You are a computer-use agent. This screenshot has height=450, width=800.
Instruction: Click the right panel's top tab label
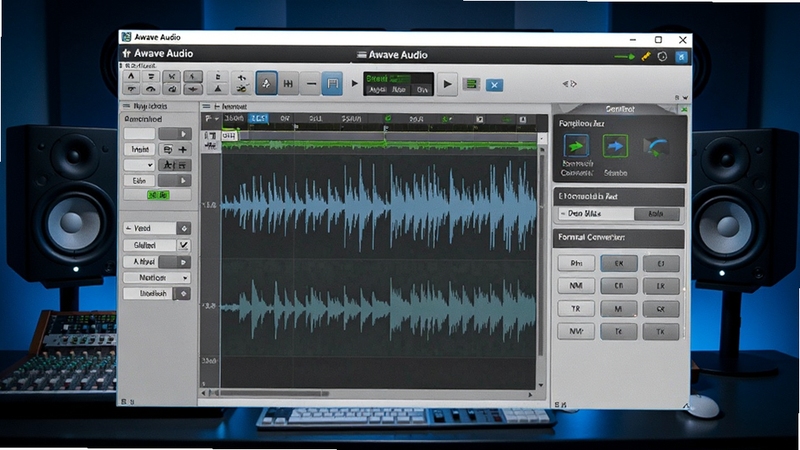click(620, 109)
